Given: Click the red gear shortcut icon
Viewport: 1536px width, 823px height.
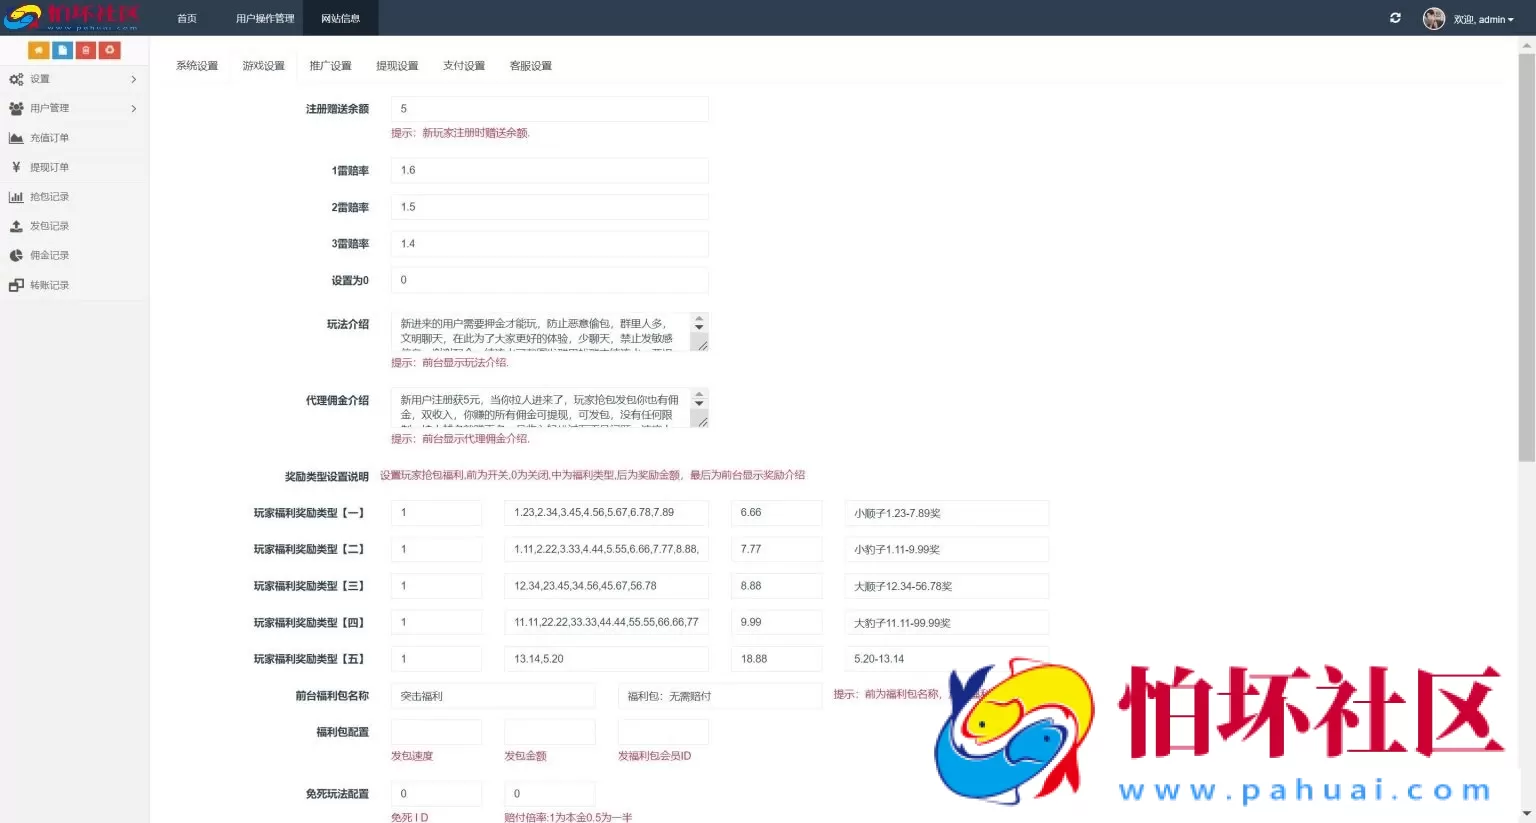Looking at the screenshot, I should 109,49.
